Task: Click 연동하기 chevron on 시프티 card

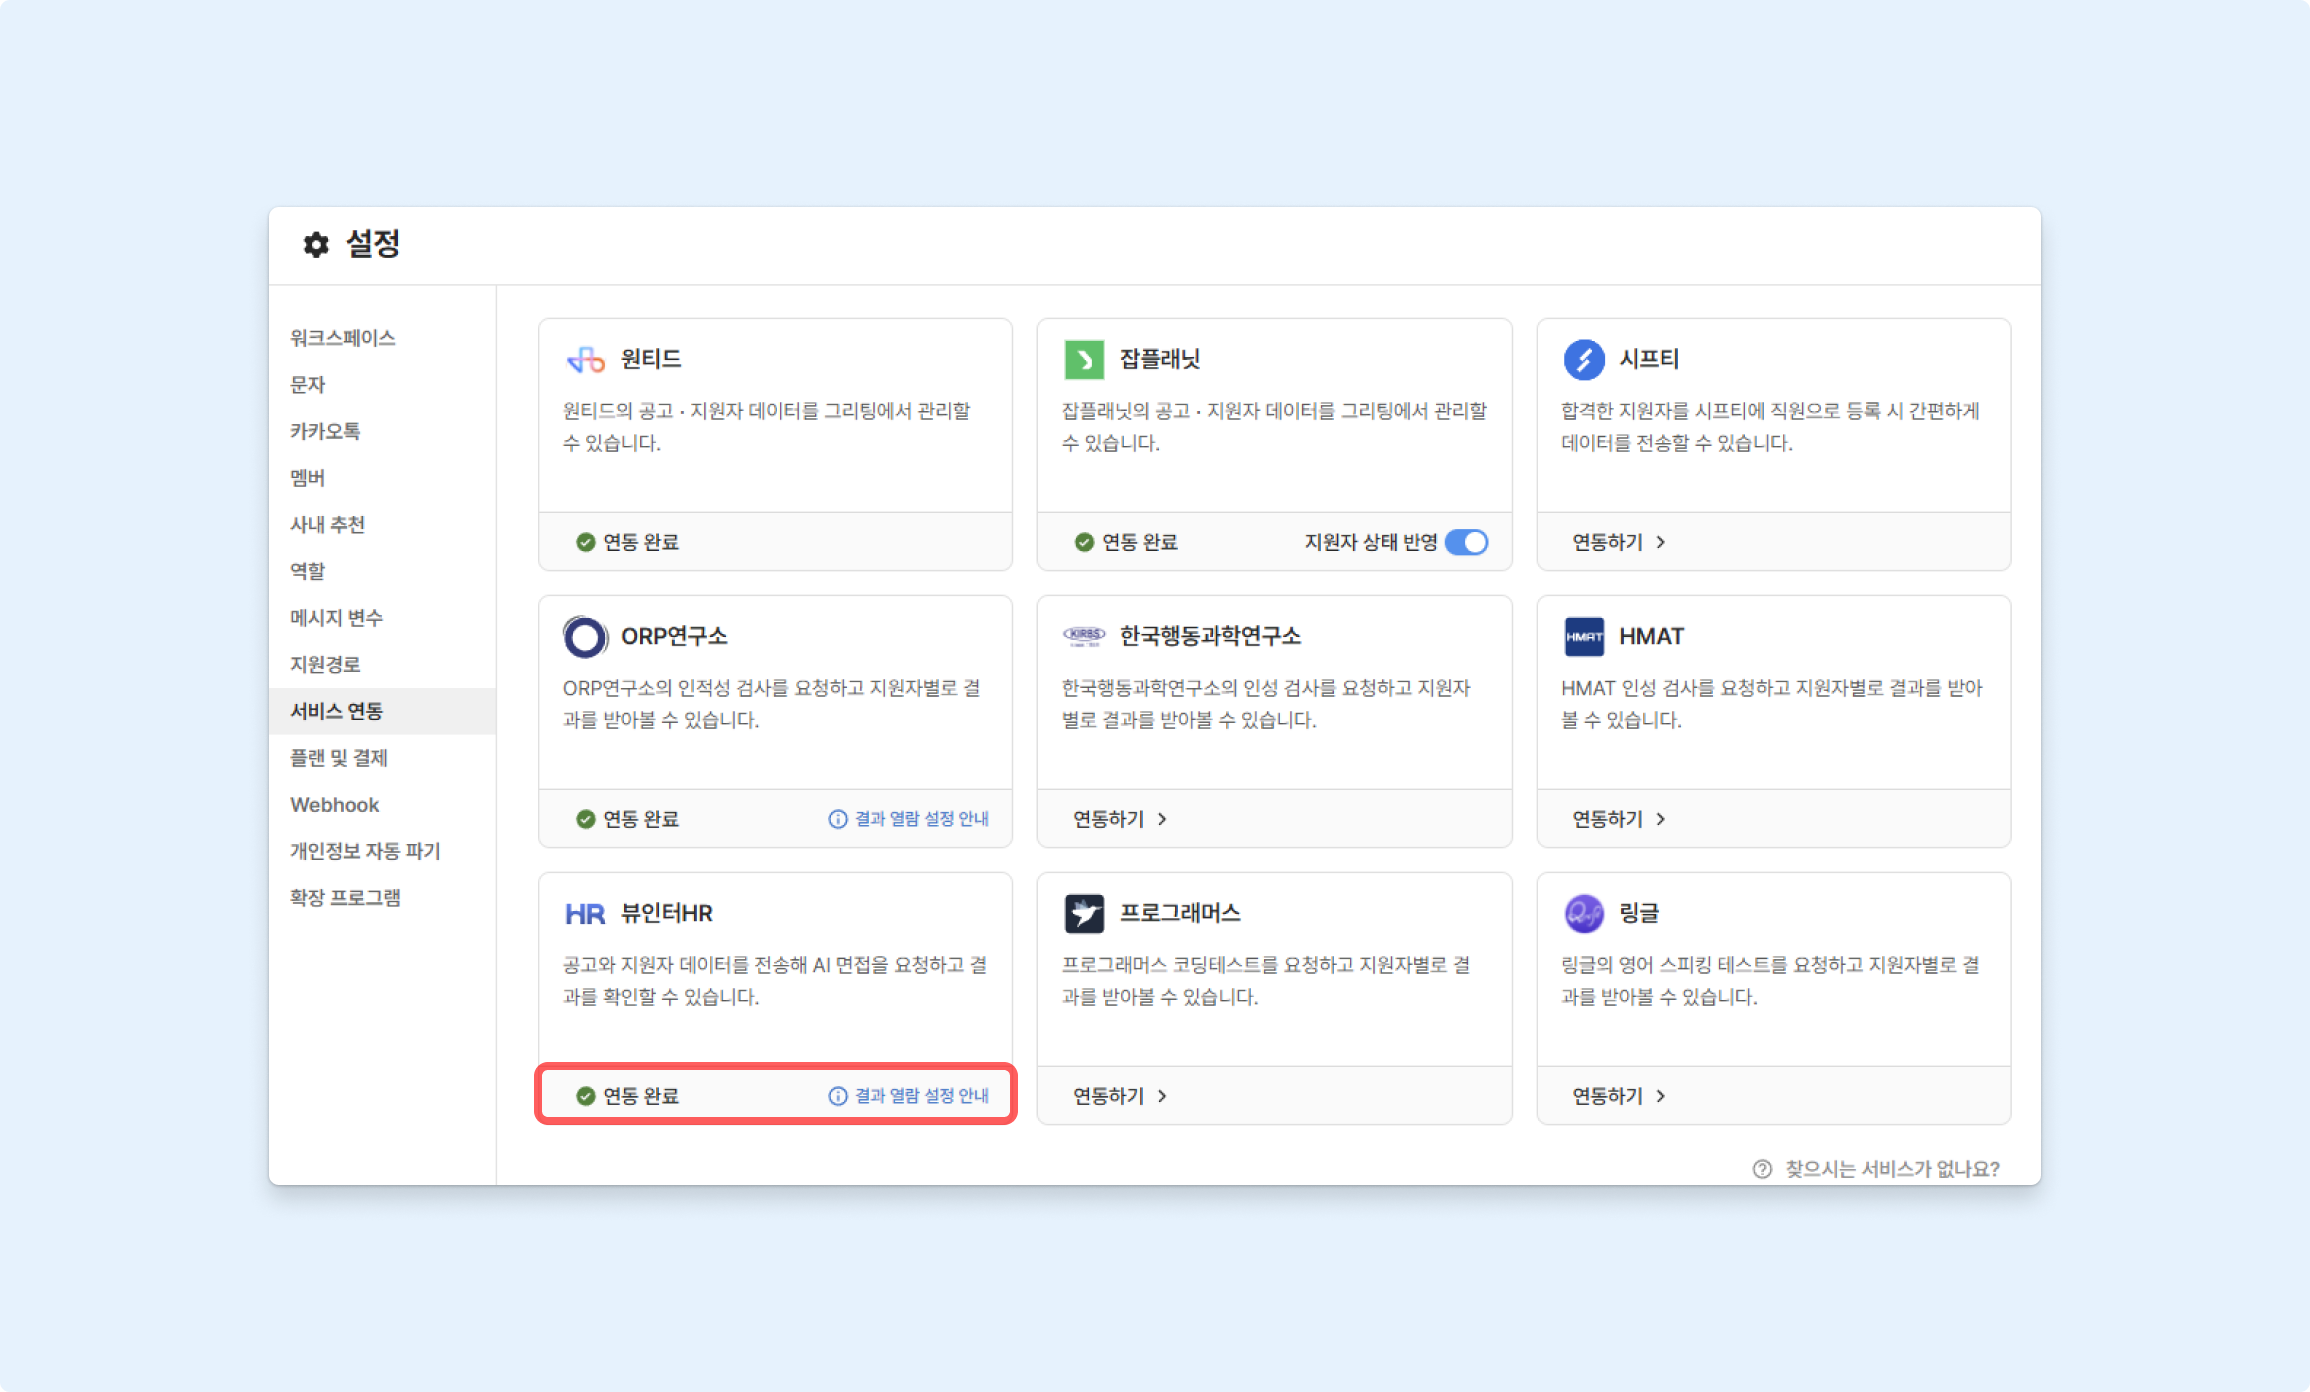Action: 1661,542
